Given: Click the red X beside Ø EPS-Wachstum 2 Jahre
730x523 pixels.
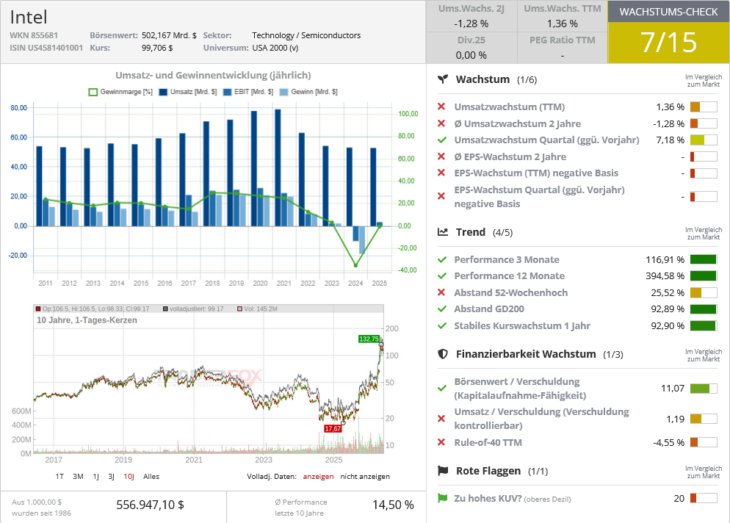Looking at the screenshot, I should tap(441, 156).
